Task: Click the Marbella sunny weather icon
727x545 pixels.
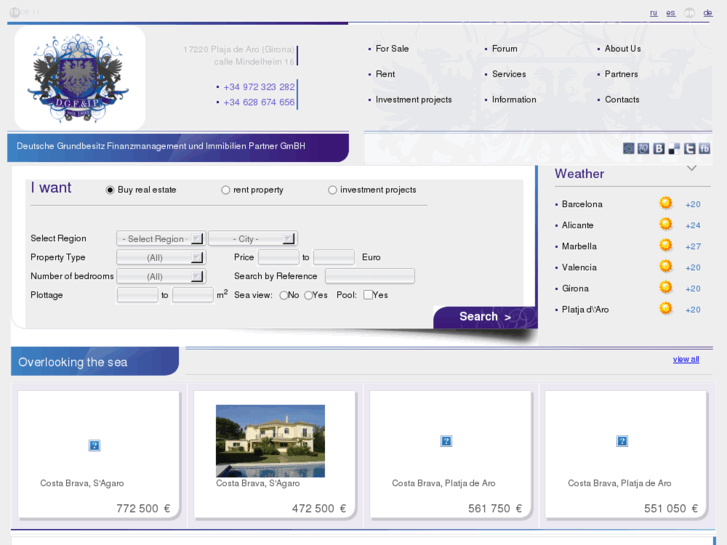Action: coord(665,245)
